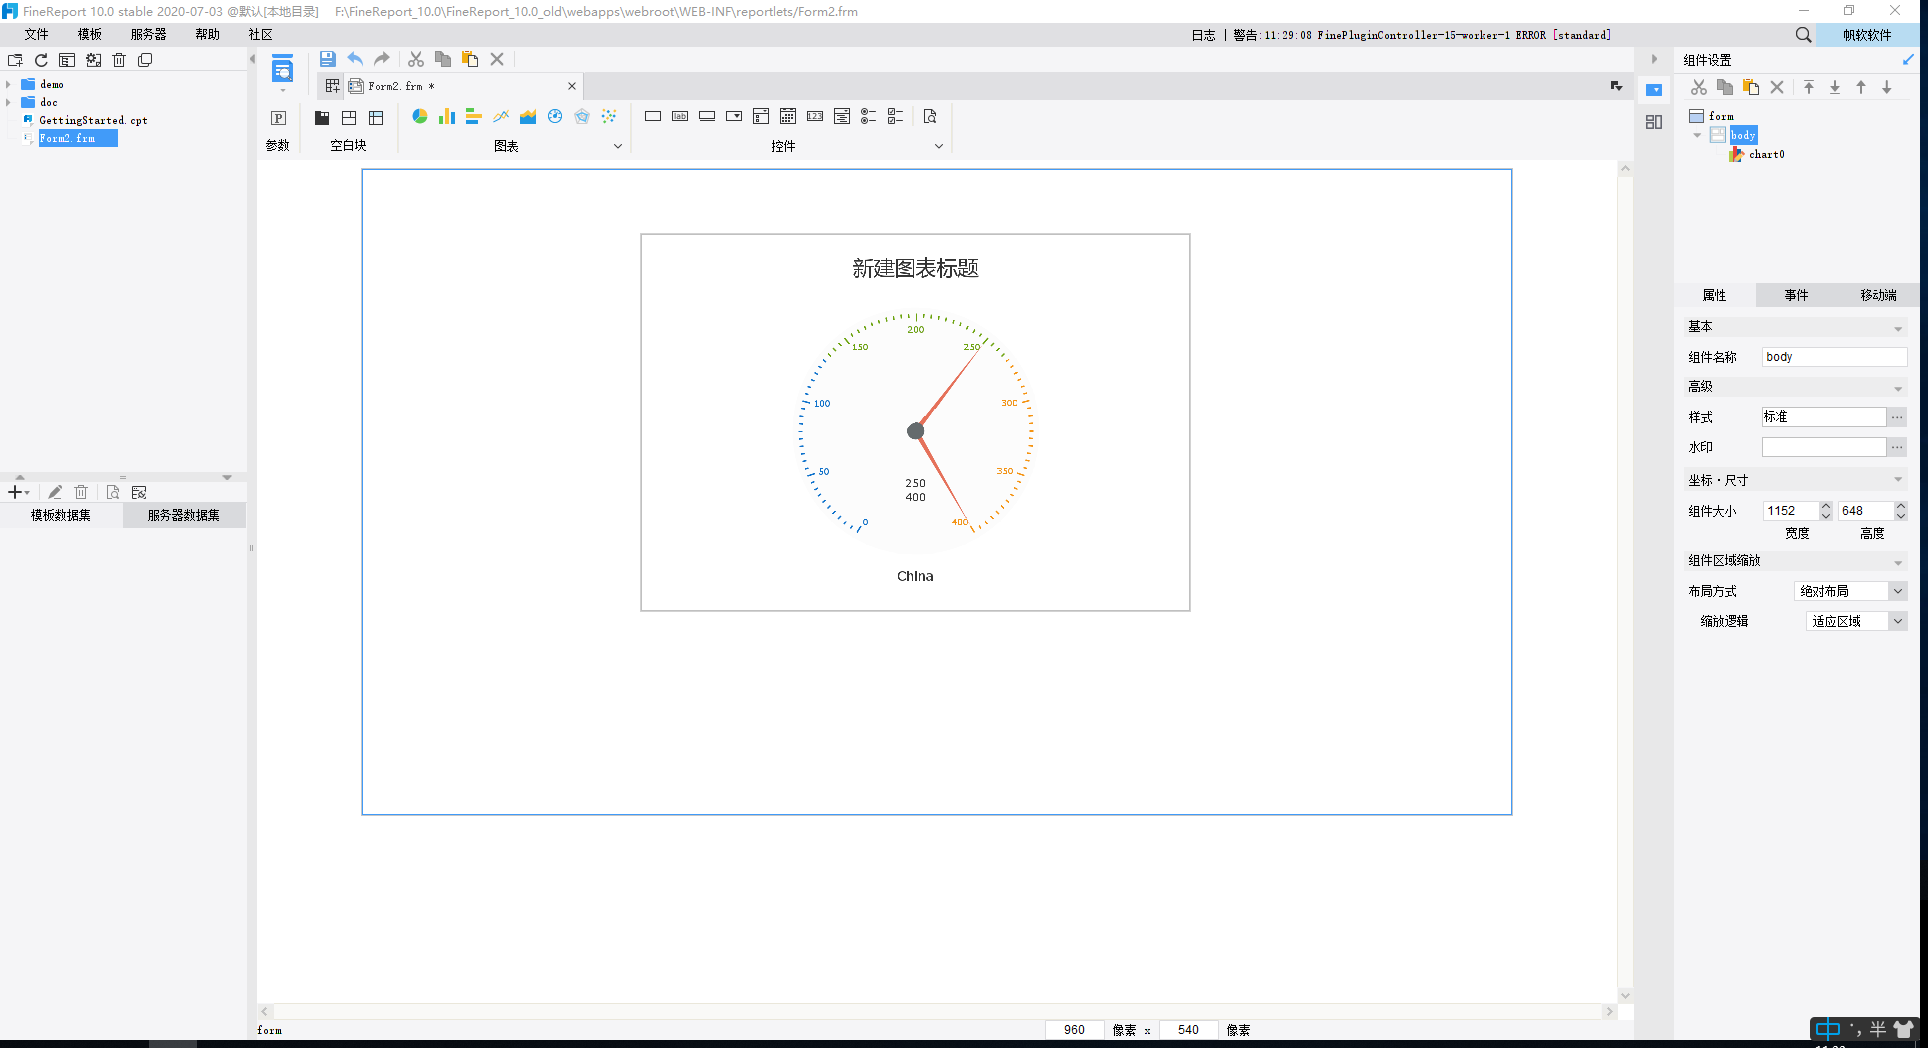Expand the chart type list arrow

tap(618, 146)
